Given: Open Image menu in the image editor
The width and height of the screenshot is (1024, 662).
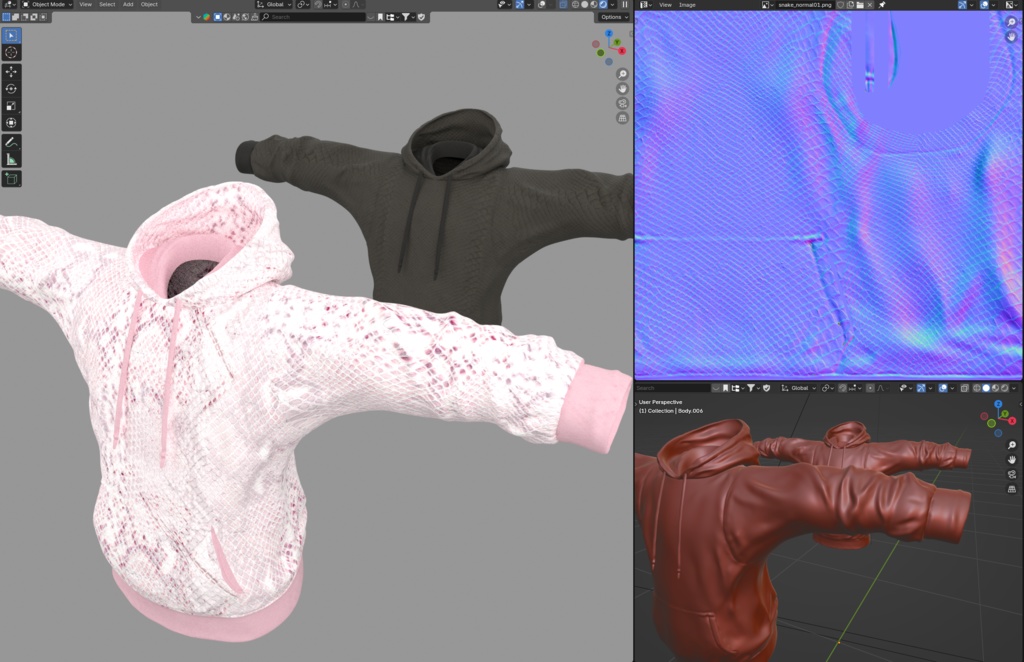Looking at the screenshot, I should coord(688,5).
